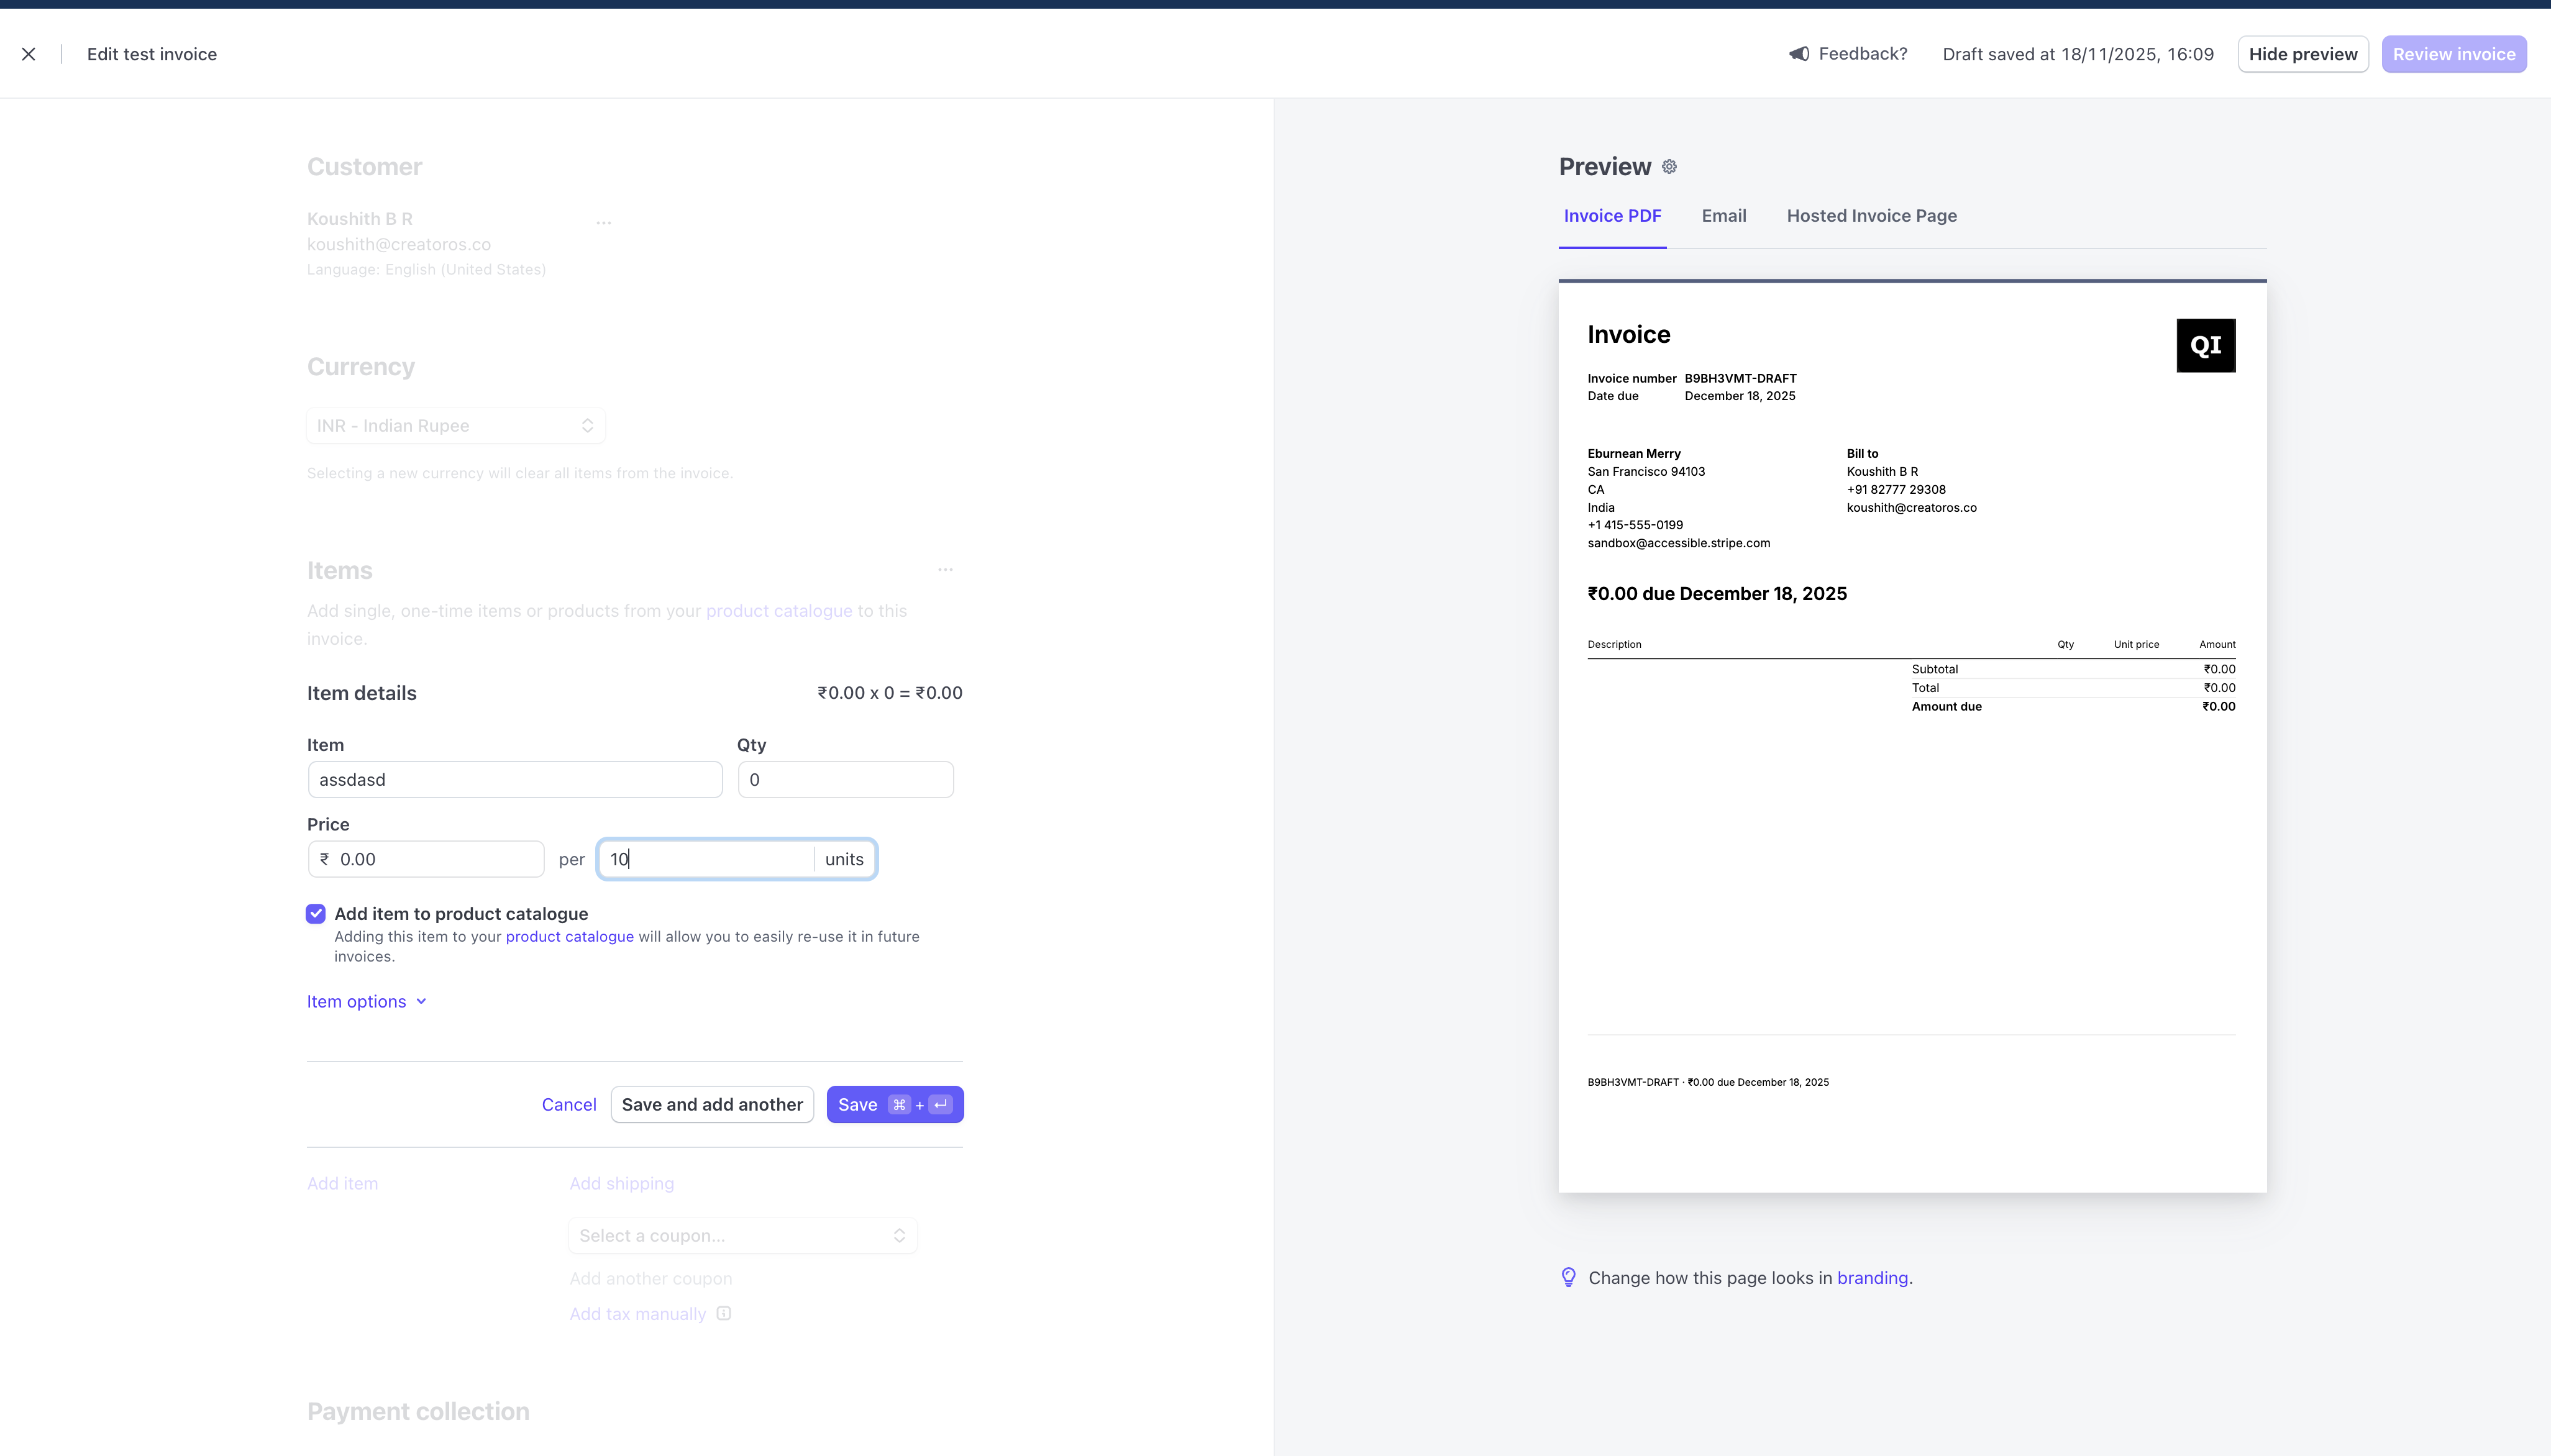Open the INR currency dropdown

[x=455, y=424]
